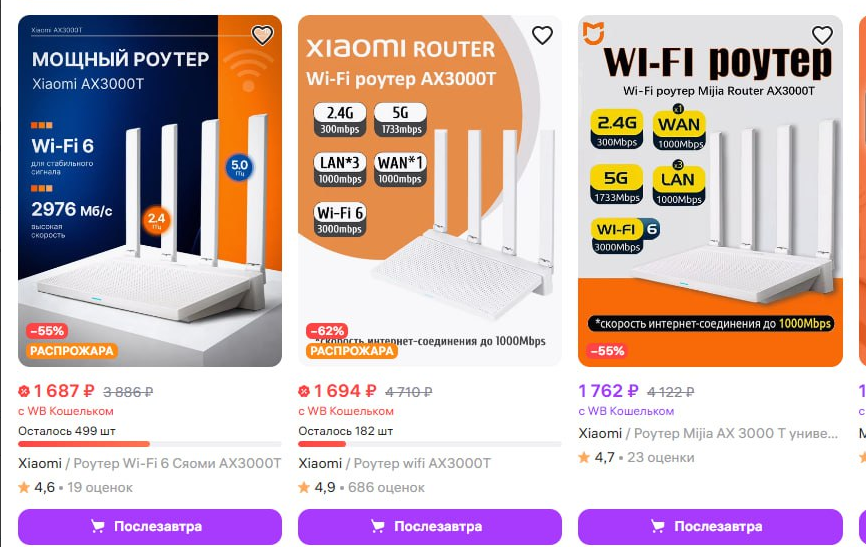866x547 pixels.
Task: Click cart icon on the second Послезавтра button
Action: pos(378,527)
